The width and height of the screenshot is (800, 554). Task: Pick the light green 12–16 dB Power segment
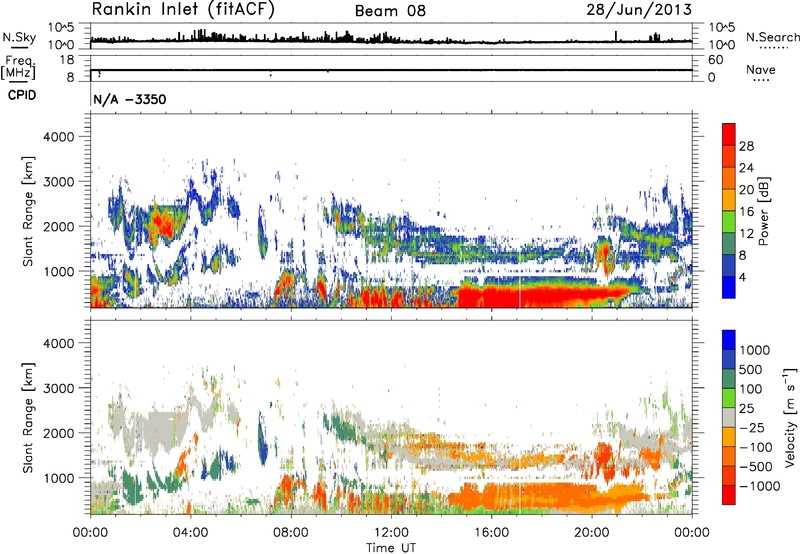click(x=729, y=221)
